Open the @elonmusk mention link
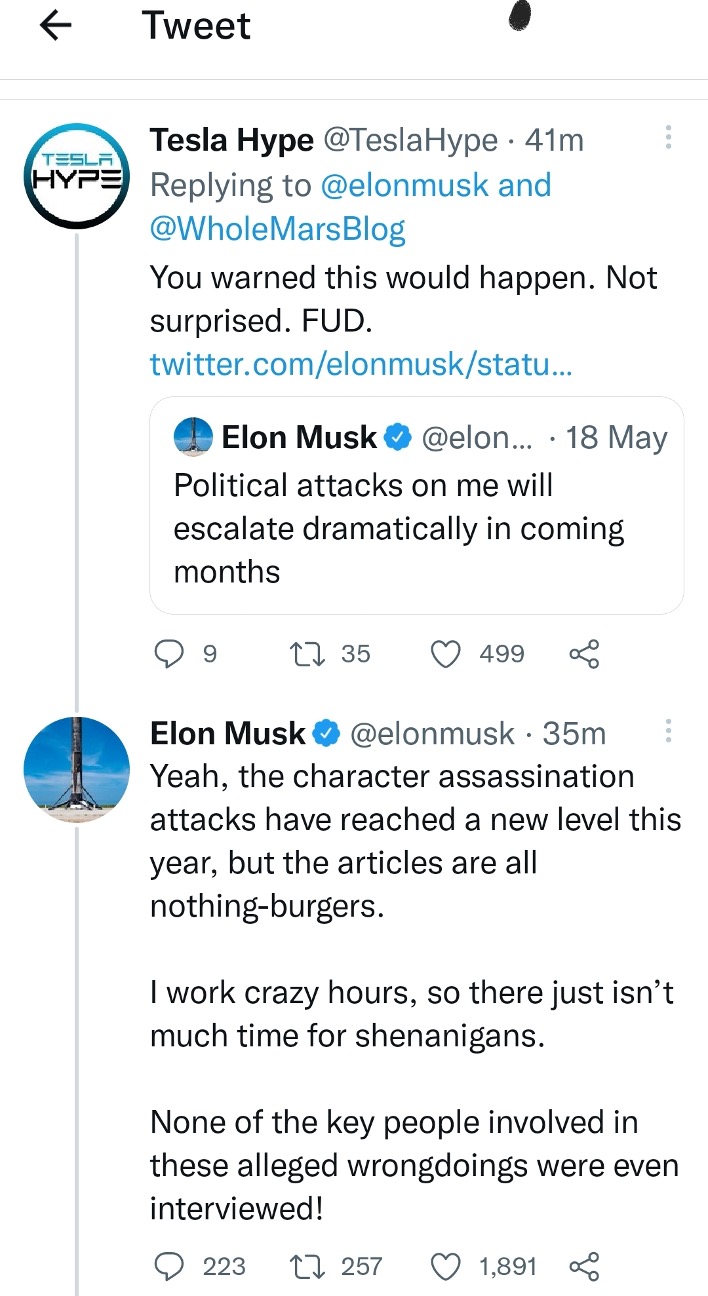Screen dimensions: 708x1296 (x=403, y=185)
